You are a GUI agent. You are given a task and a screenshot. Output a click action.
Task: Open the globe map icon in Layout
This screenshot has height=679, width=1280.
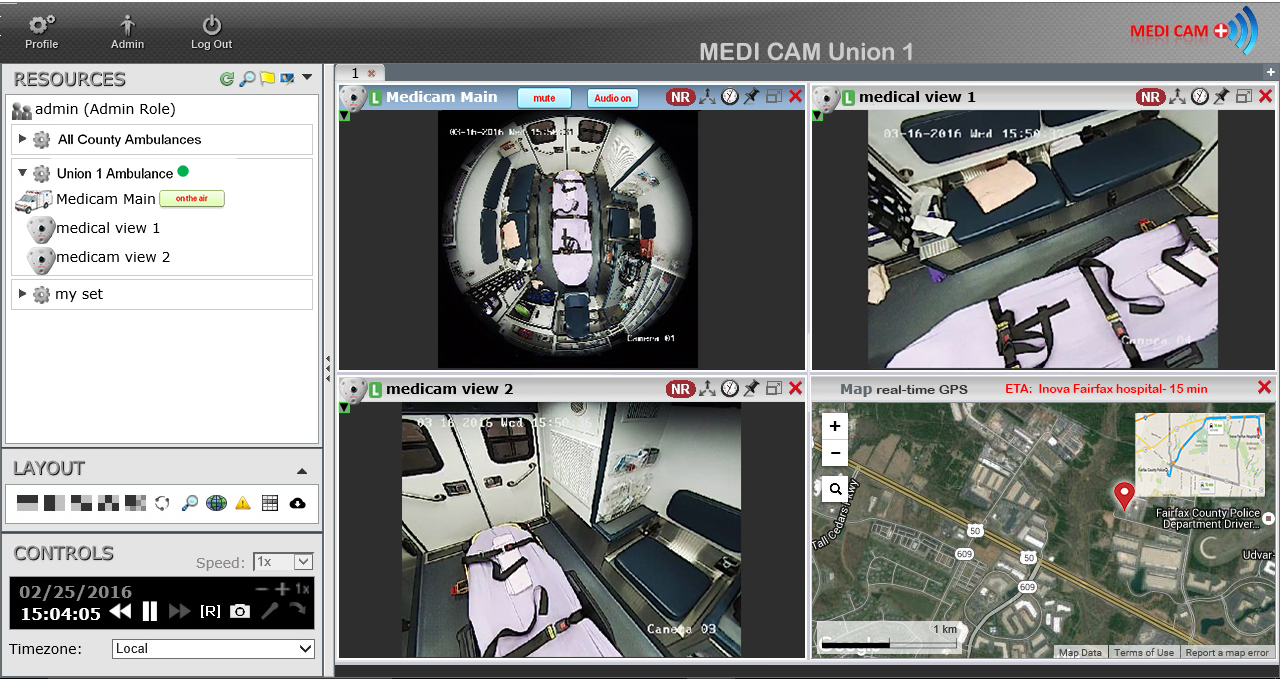click(x=216, y=503)
